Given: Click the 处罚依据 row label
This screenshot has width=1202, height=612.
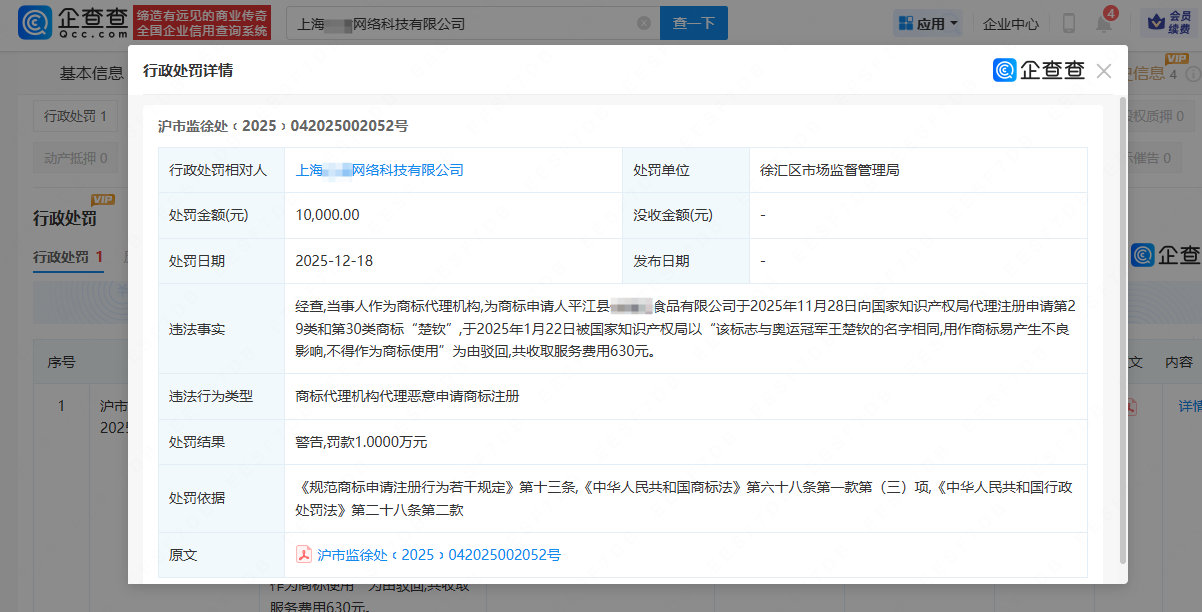Looking at the screenshot, I should (197, 498).
